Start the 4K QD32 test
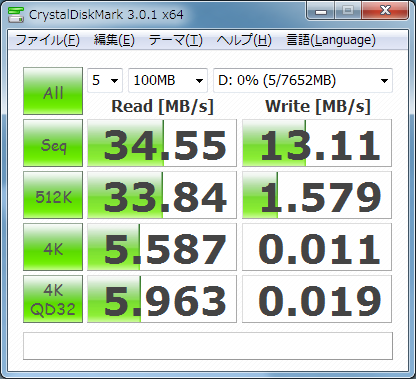This screenshot has width=416, height=379. (x=53, y=299)
